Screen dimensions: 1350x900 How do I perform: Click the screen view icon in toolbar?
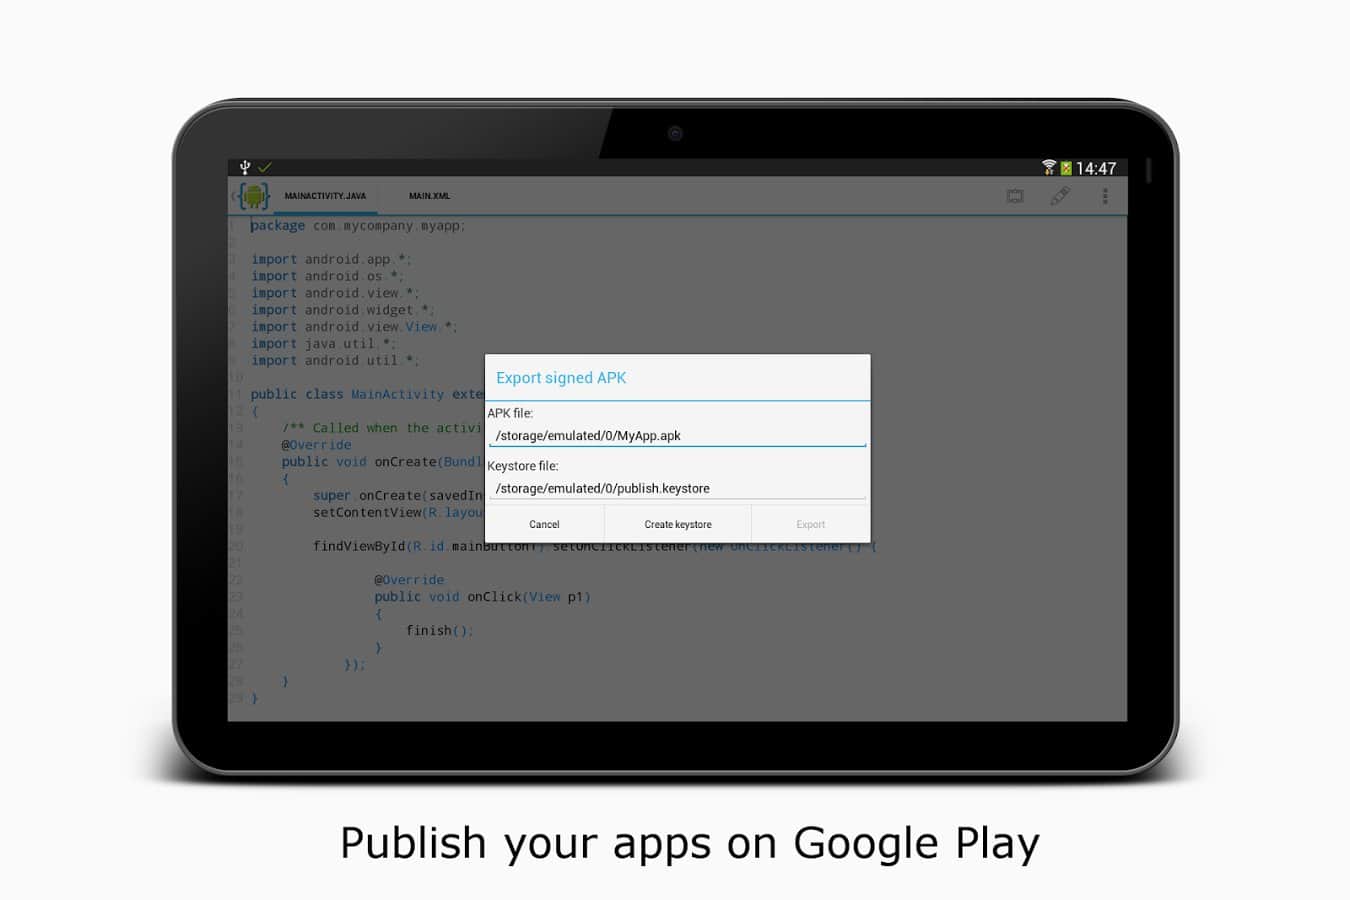click(1015, 196)
